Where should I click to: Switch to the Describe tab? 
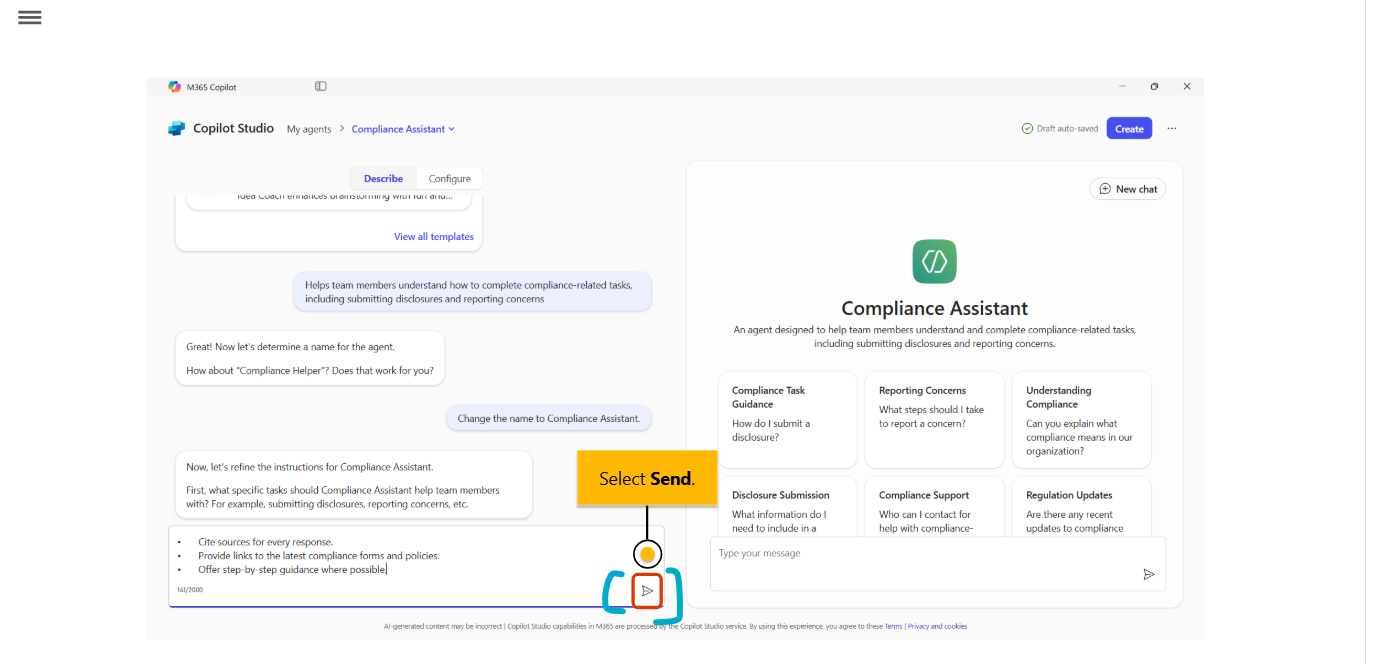point(383,178)
